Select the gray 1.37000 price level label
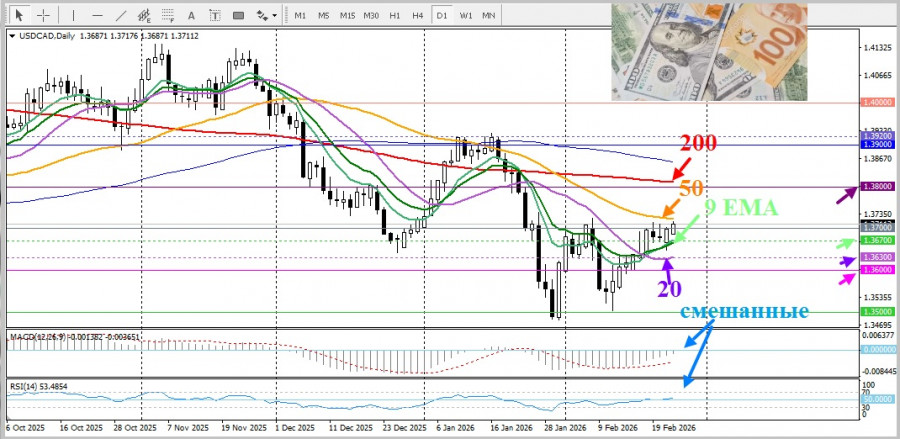 [x=878, y=228]
